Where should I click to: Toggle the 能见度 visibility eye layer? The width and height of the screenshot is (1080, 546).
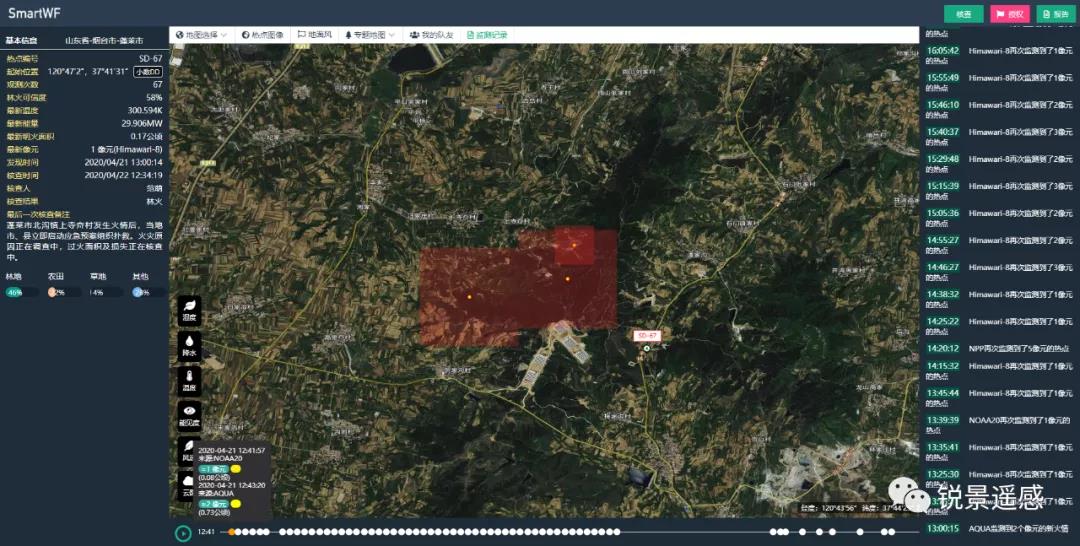pyautogui.click(x=189, y=415)
